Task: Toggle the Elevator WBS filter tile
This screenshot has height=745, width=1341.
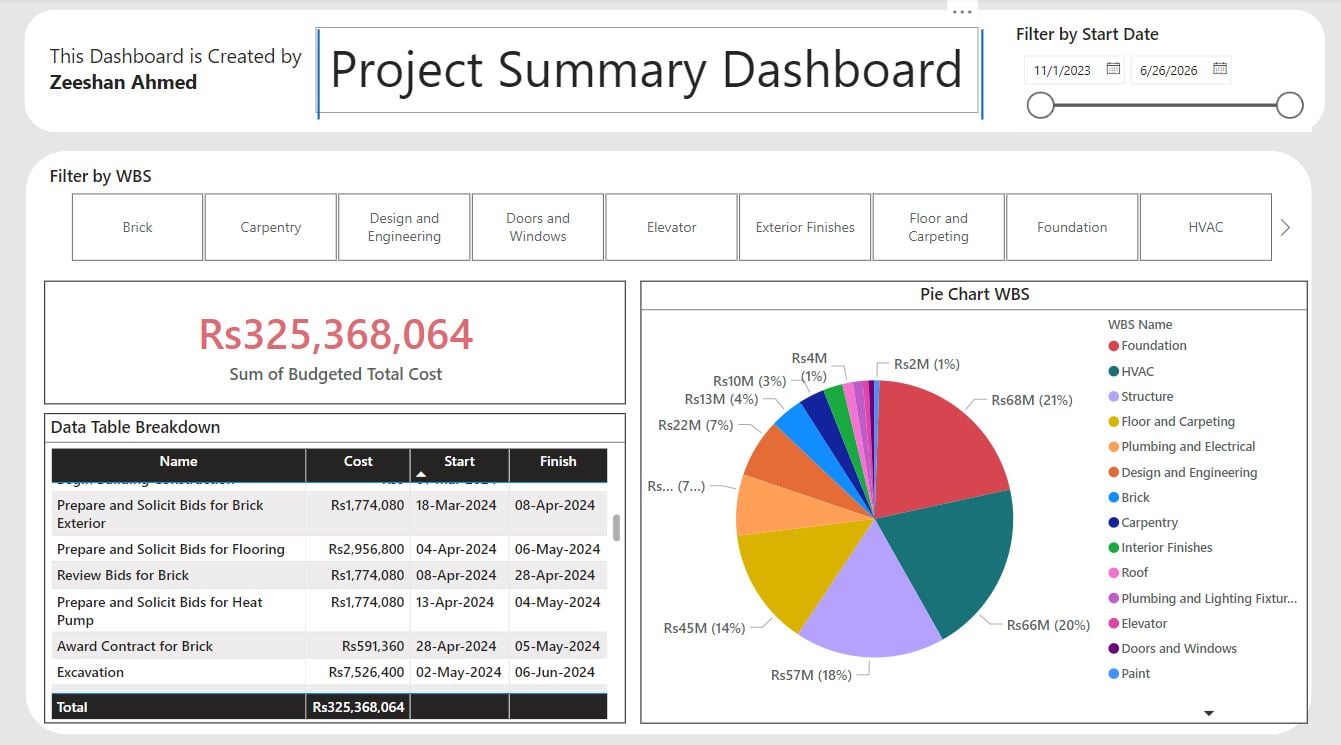Action: tap(672, 227)
